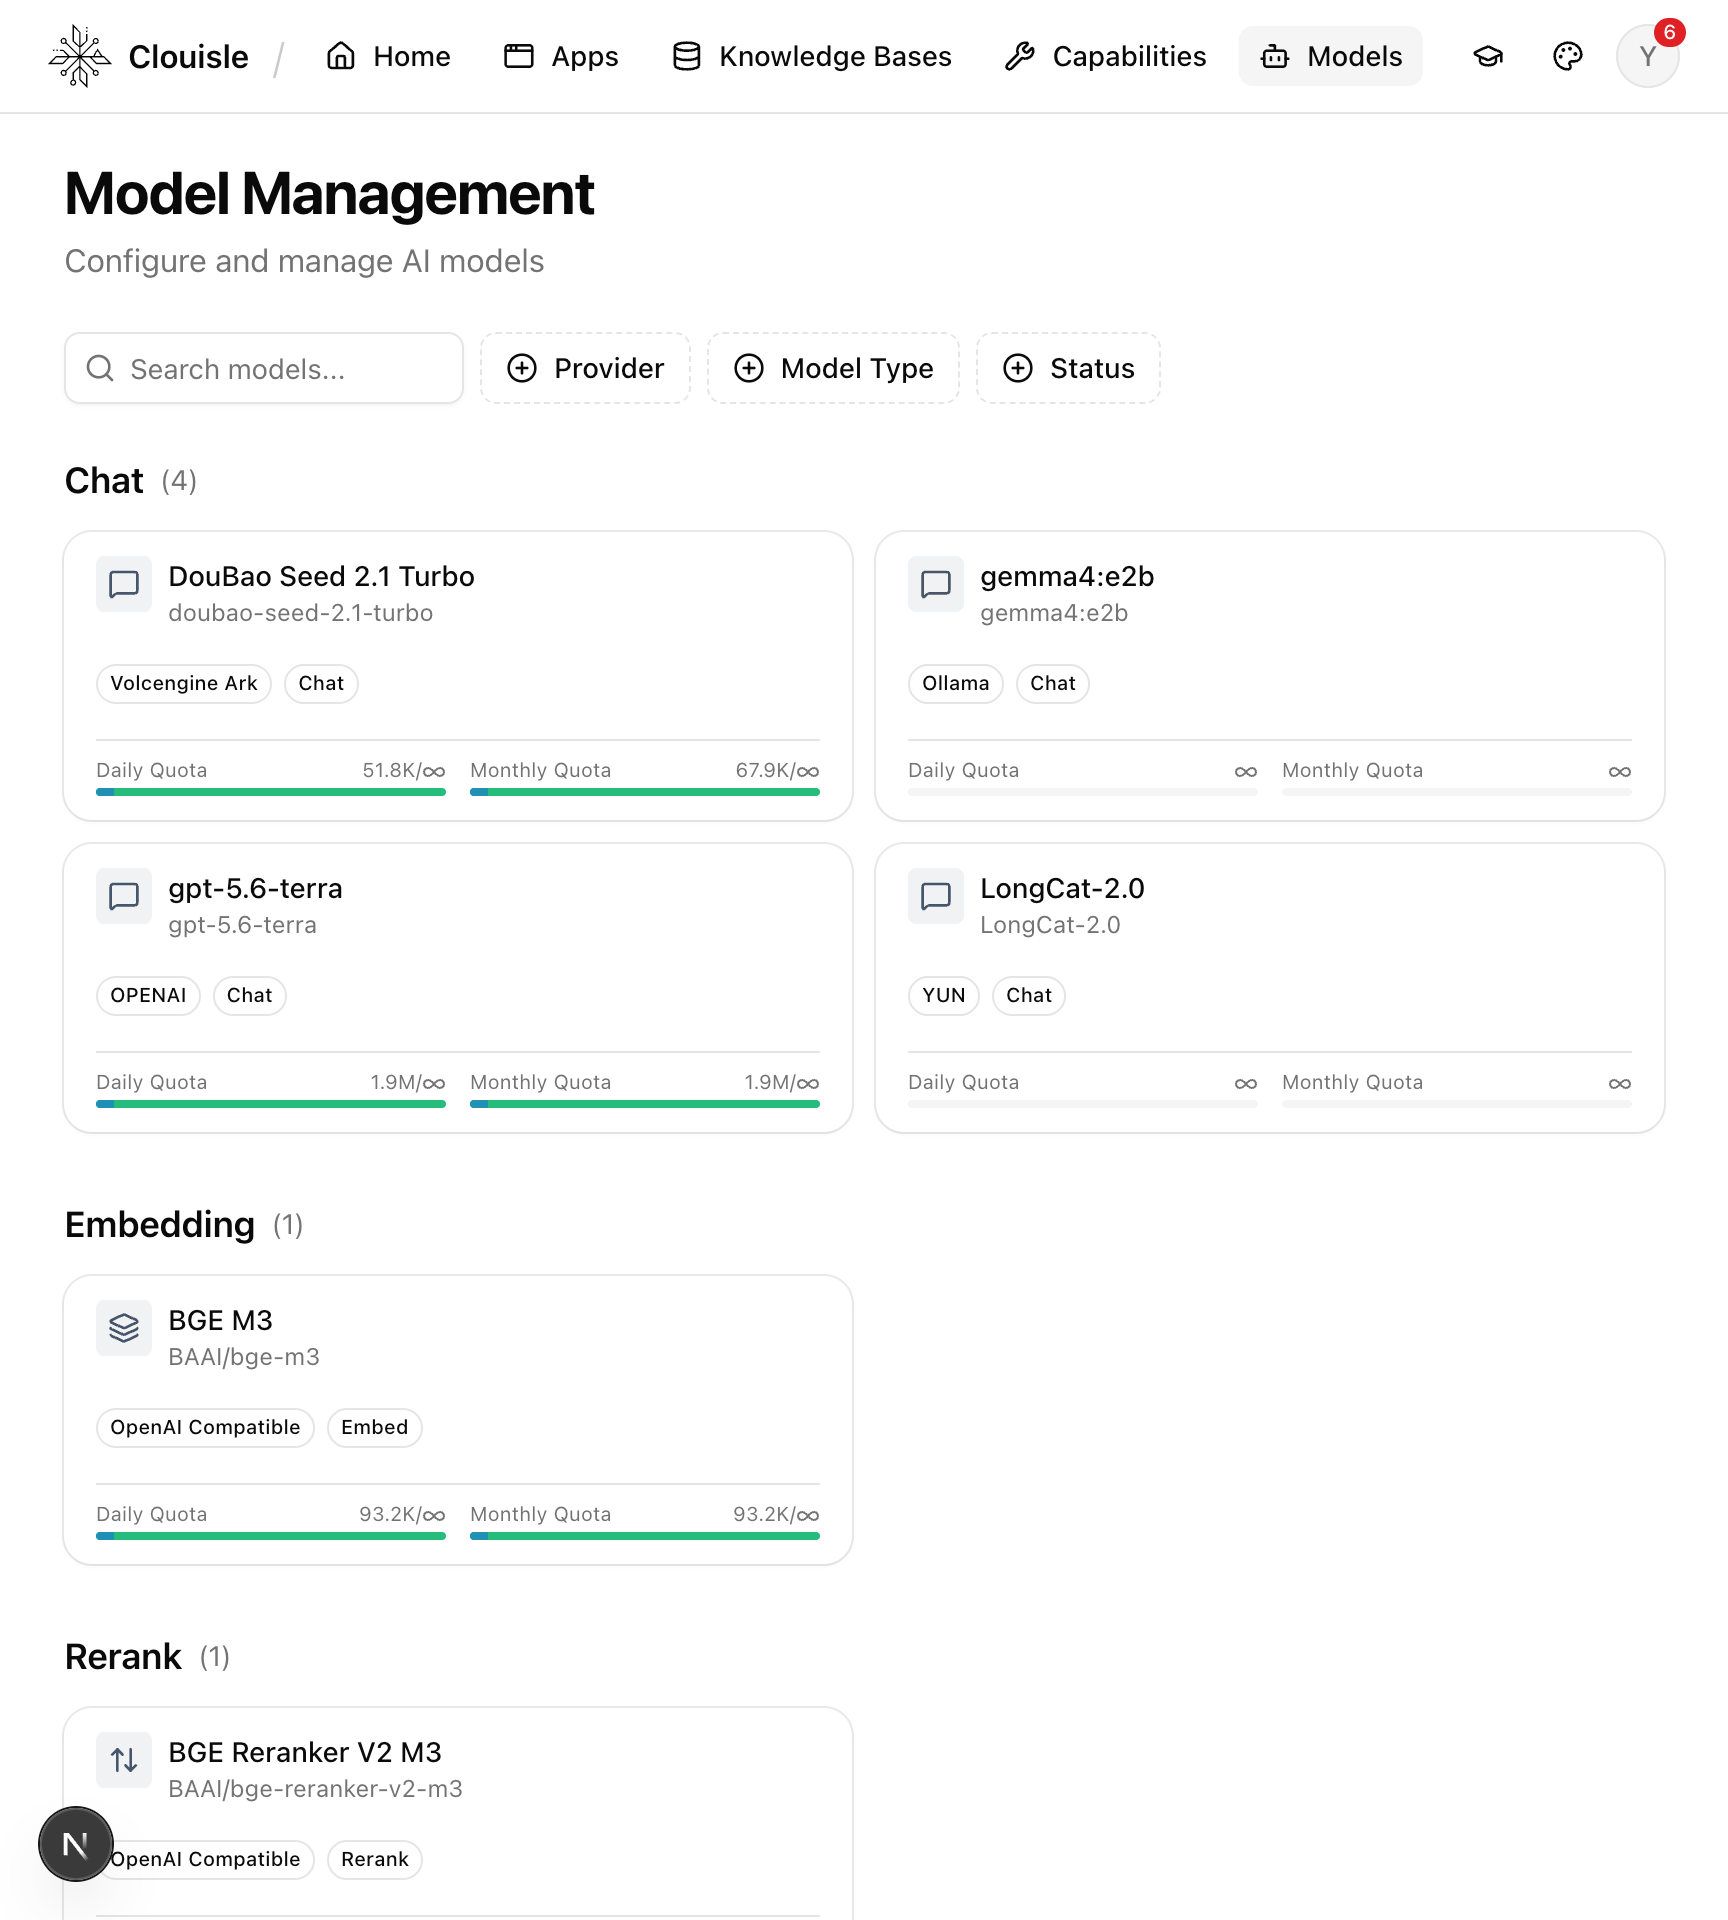
Task: Open the palette theme icon
Action: click(1568, 56)
